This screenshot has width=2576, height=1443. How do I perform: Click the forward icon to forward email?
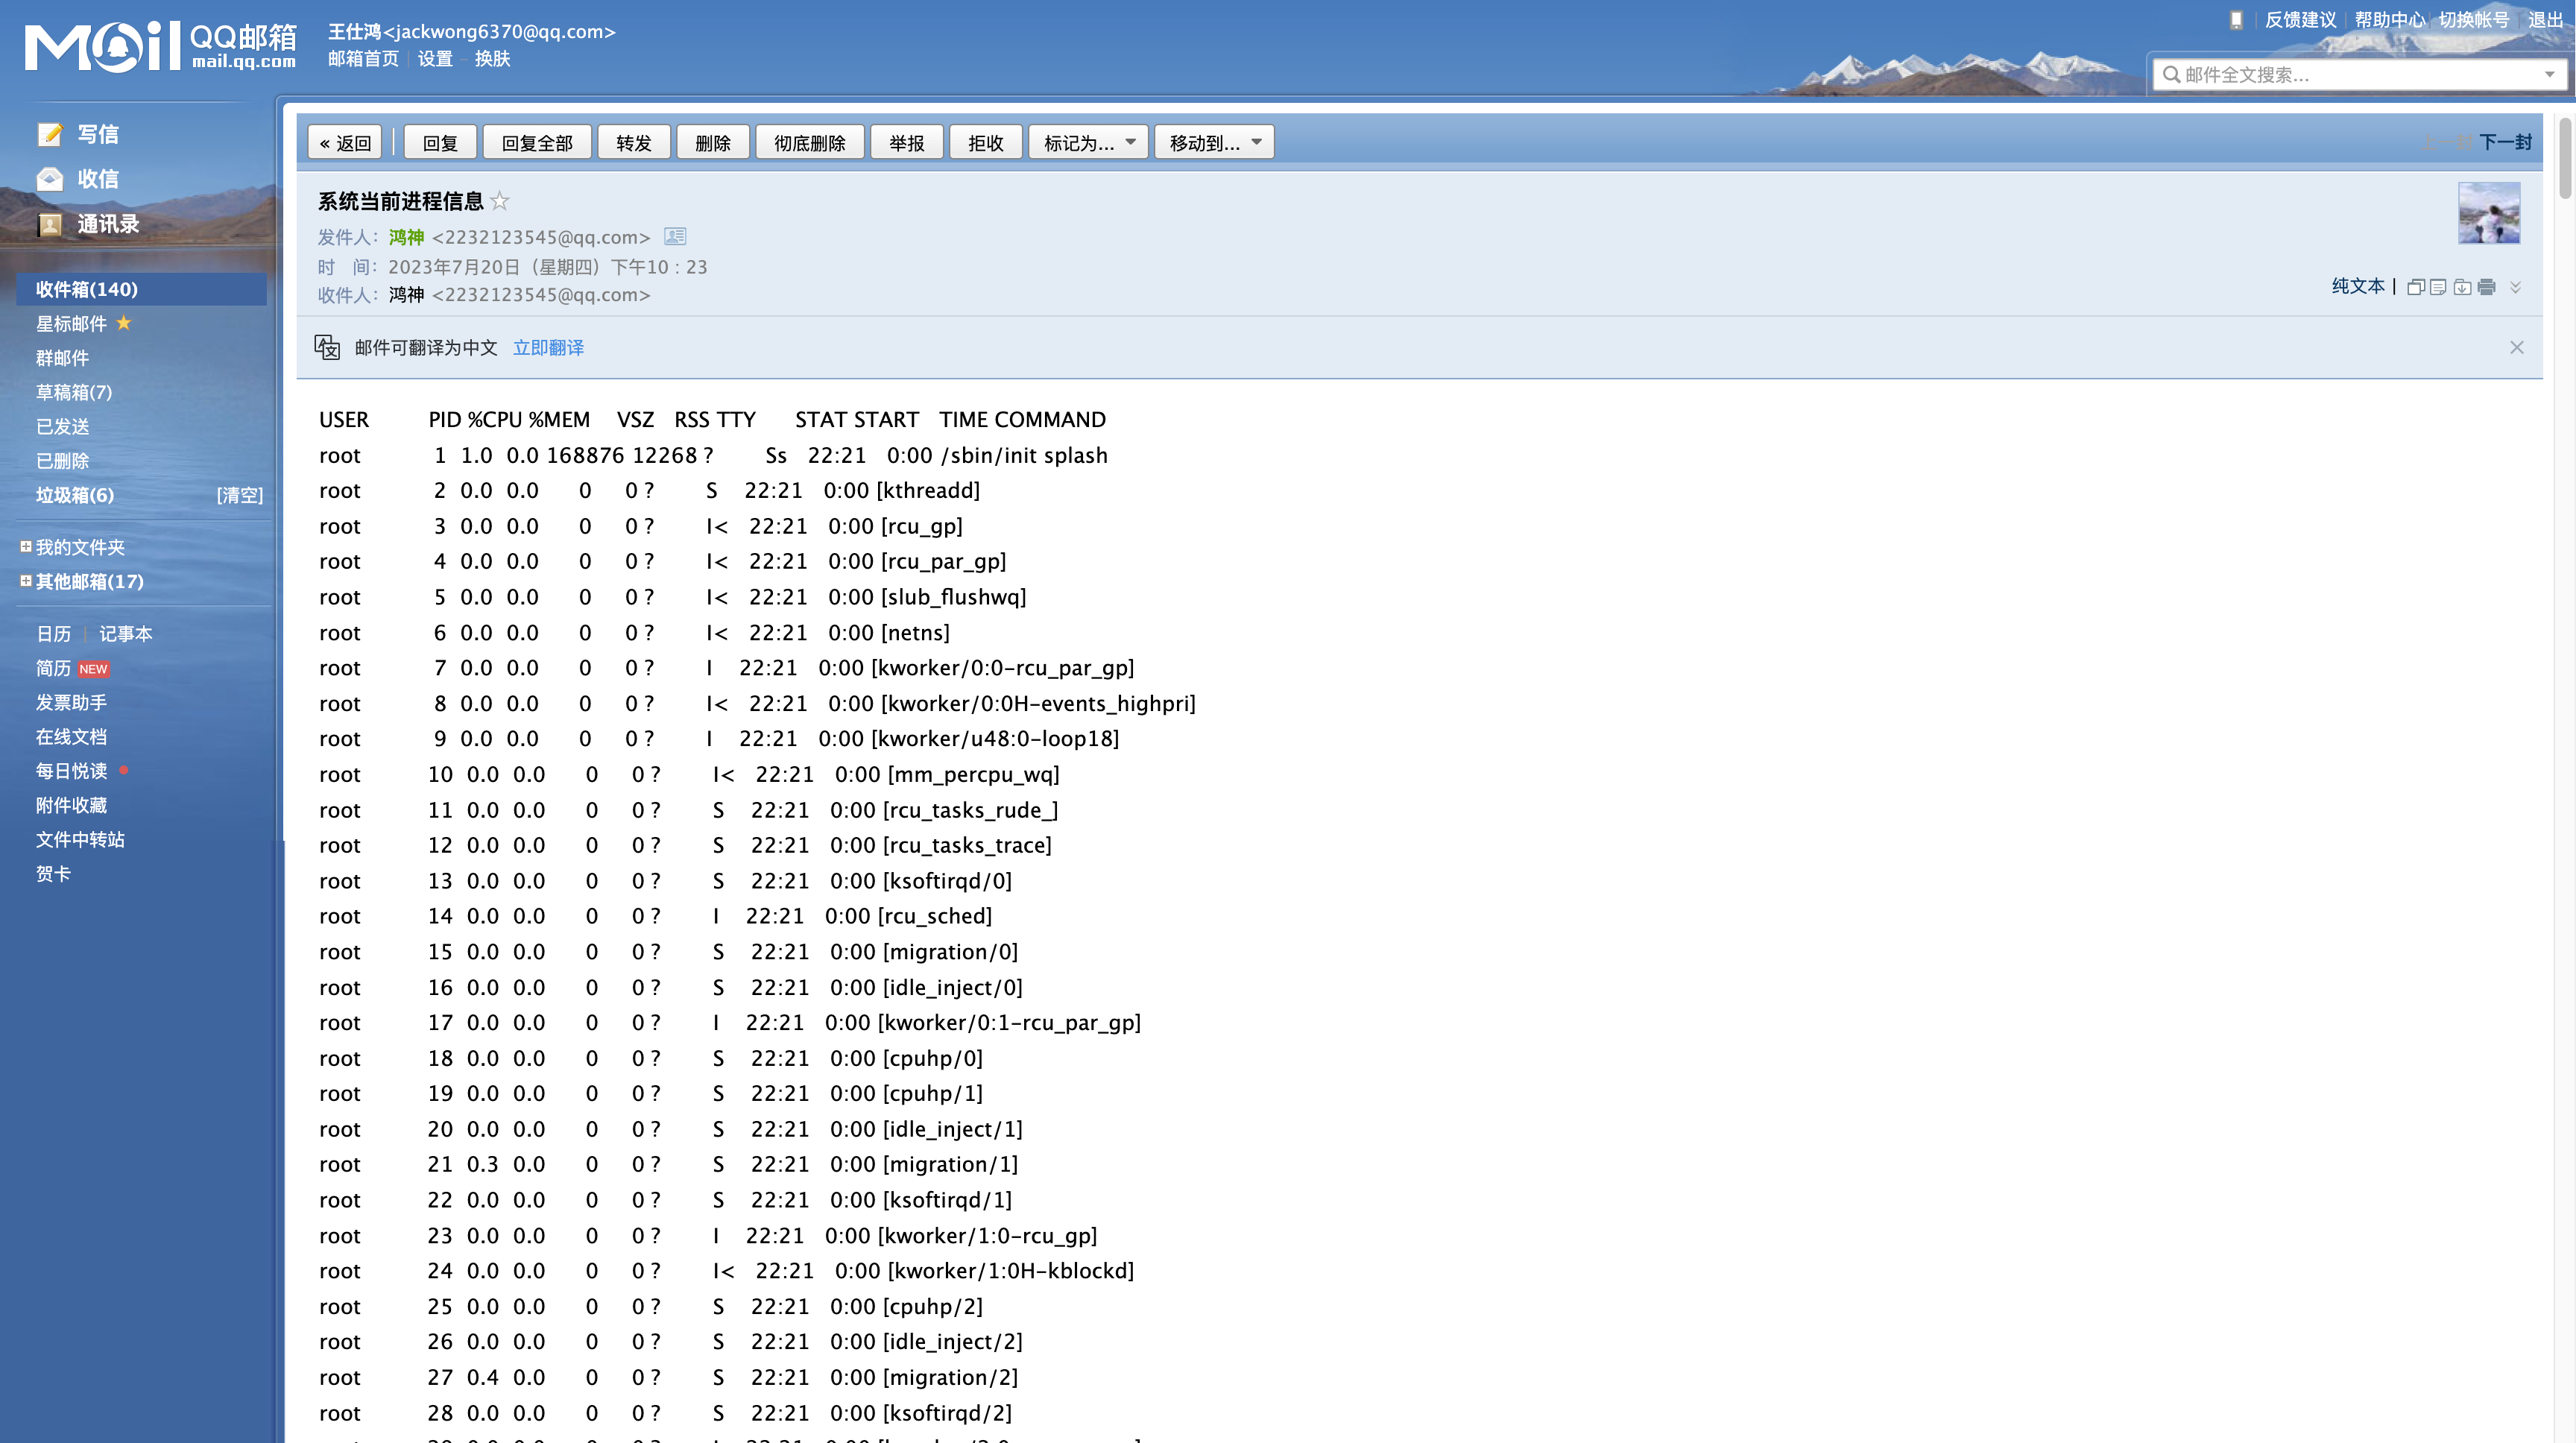(634, 142)
